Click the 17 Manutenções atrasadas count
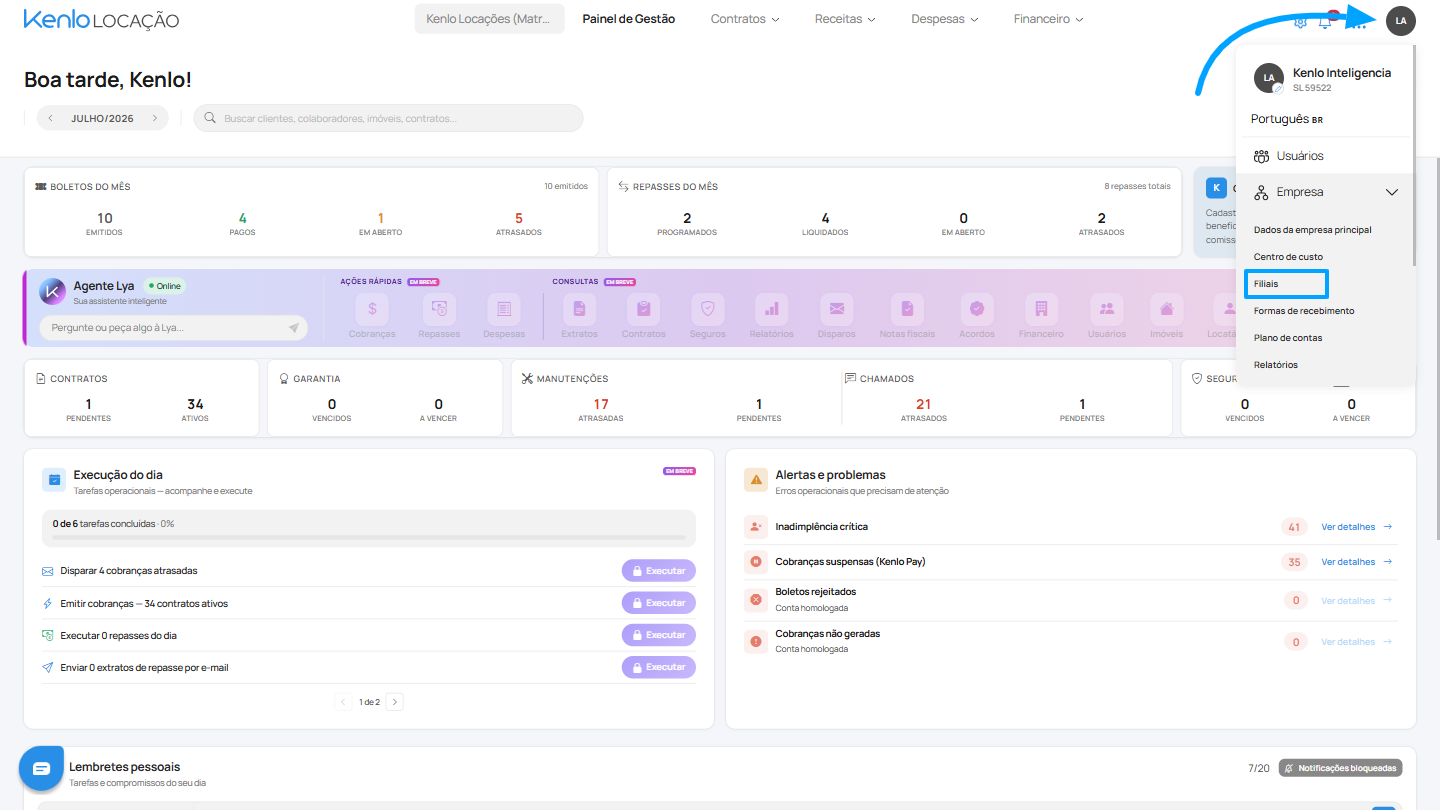 point(600,404)
